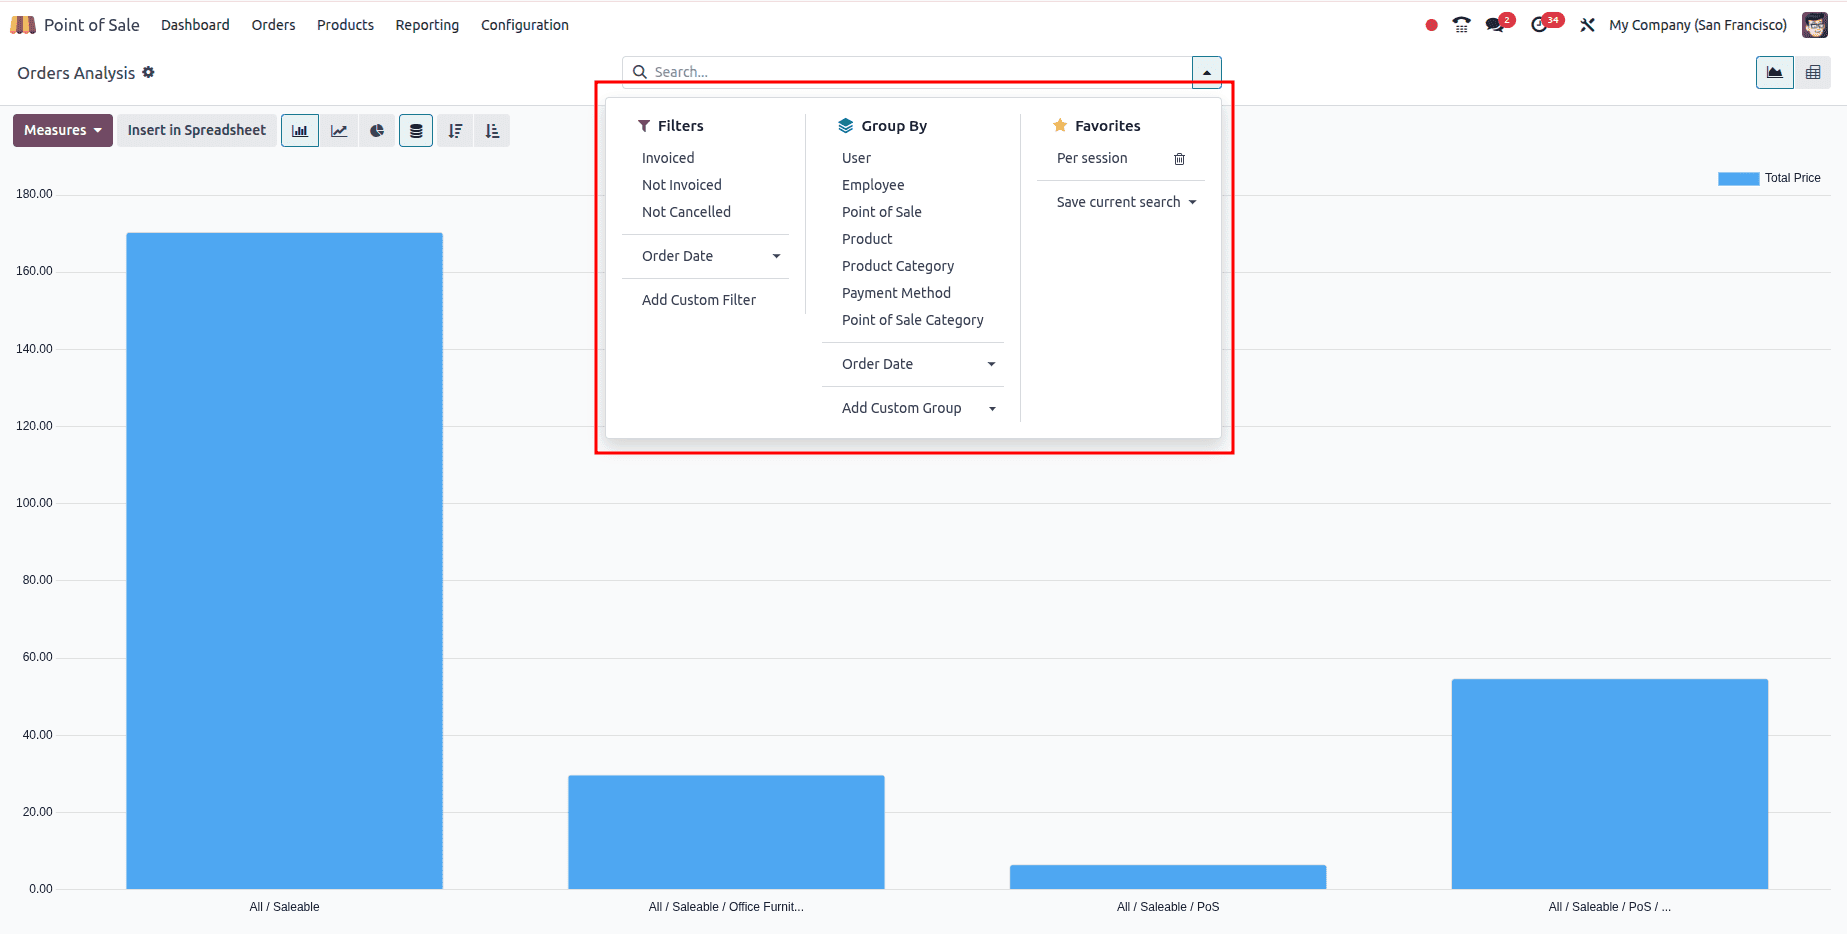Expand the Order Date filter options

(777, 256)
